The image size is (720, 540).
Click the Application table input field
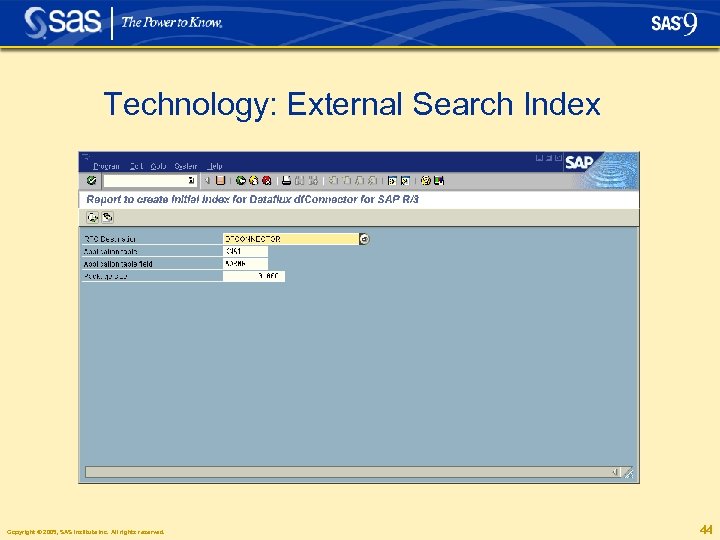point(245,251)
